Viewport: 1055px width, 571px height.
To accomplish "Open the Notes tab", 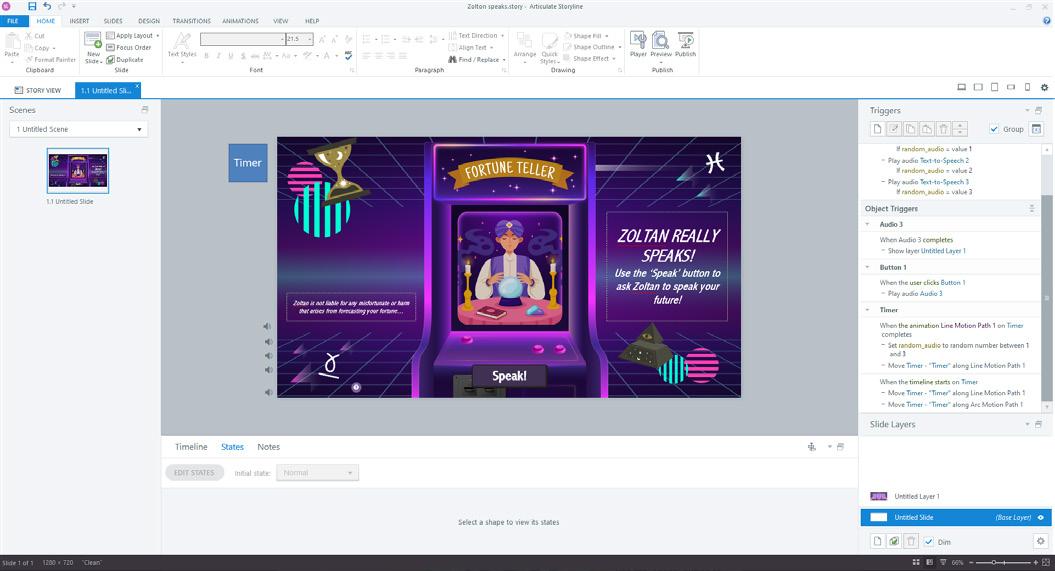I will [268, 447].
